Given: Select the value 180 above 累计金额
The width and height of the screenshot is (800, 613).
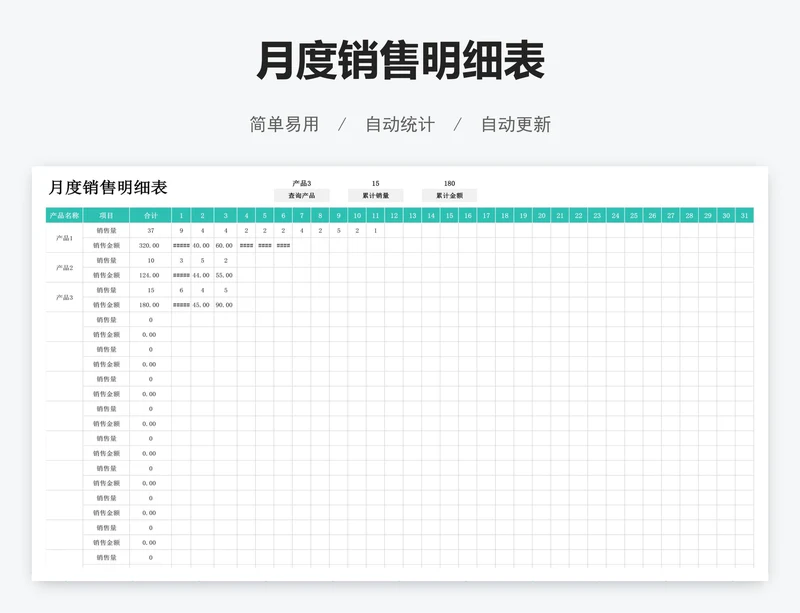Looking at the screenshot, I should (x=449, y=183).
